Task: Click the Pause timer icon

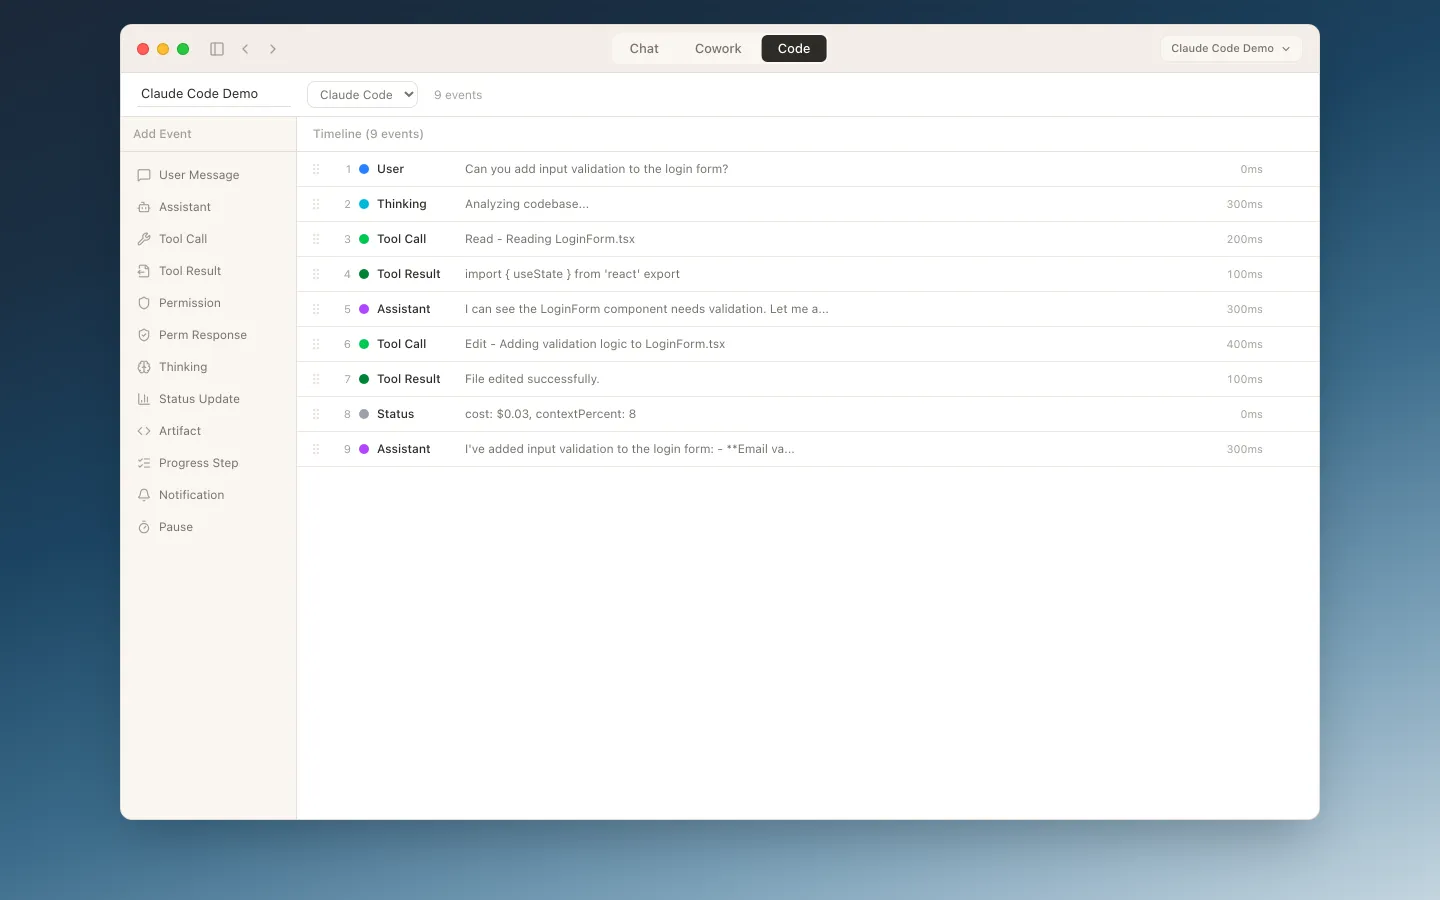Action: click(x=144, y=527)
